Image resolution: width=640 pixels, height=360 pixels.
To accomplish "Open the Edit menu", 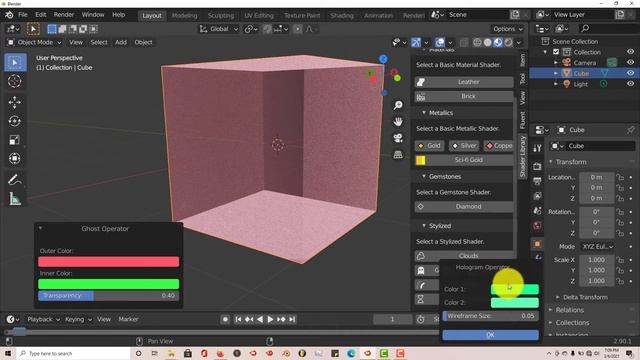I will tap(40, 15).
